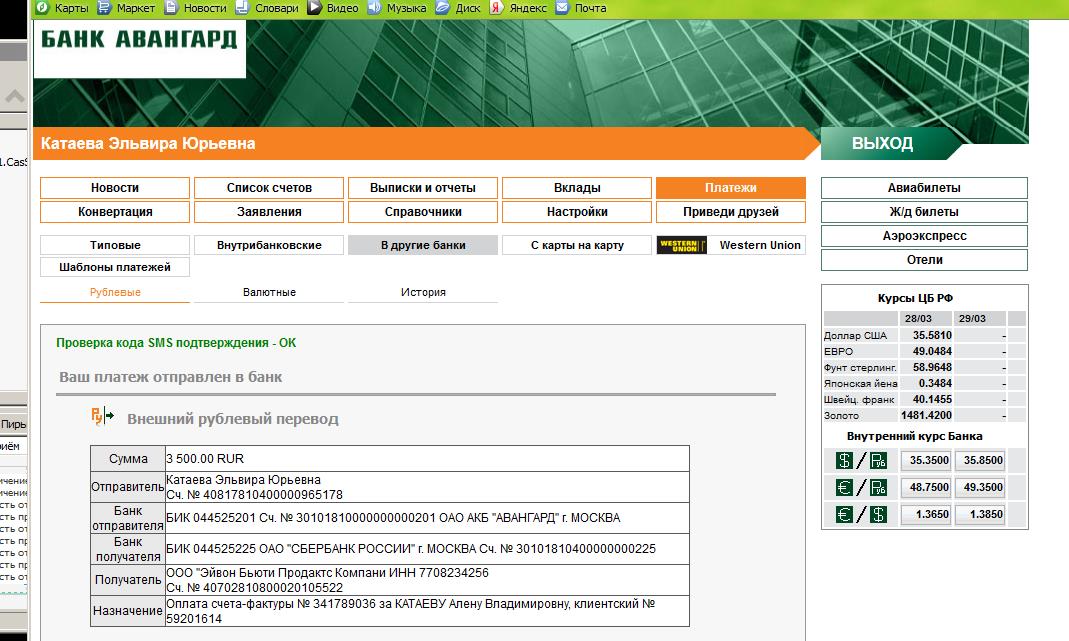
Task: Open the Новости menu button
Action: (x=115, y=188)
